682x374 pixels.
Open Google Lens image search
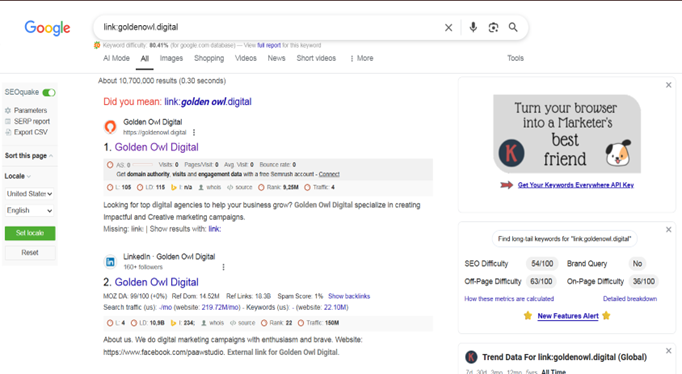(x=493, y=28)
